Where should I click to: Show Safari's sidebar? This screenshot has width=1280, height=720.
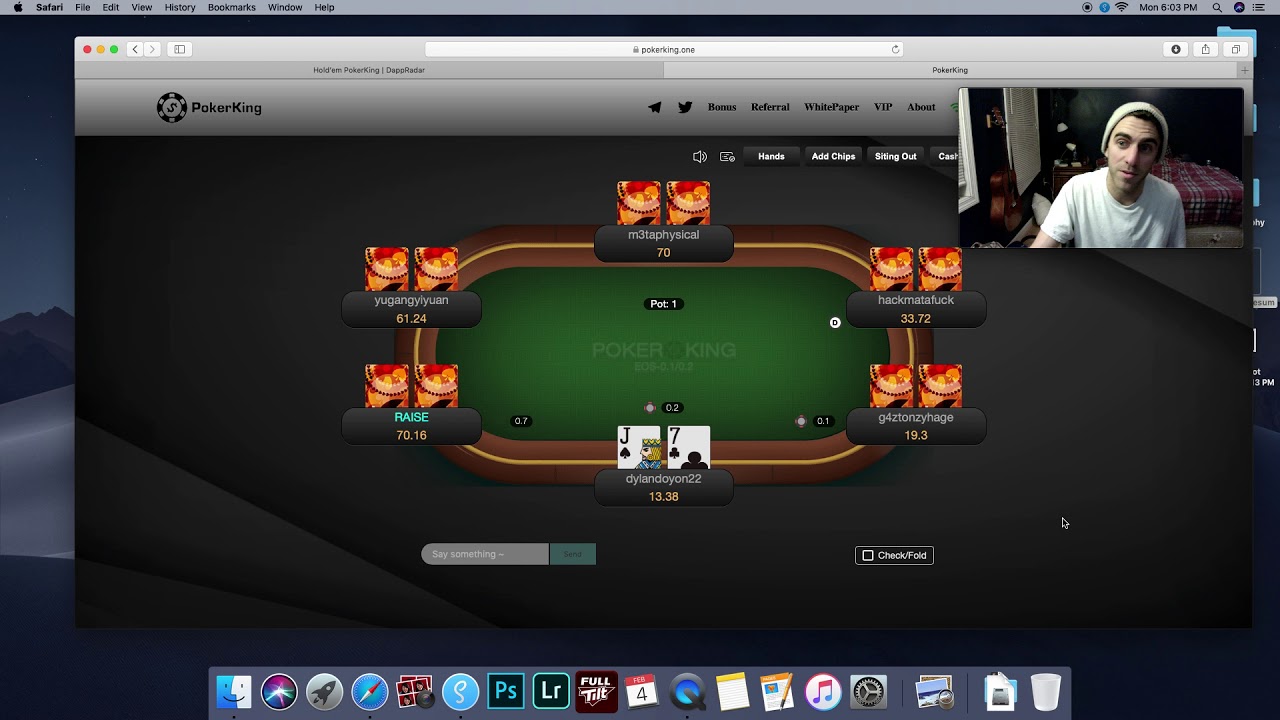tap(179, 49)
